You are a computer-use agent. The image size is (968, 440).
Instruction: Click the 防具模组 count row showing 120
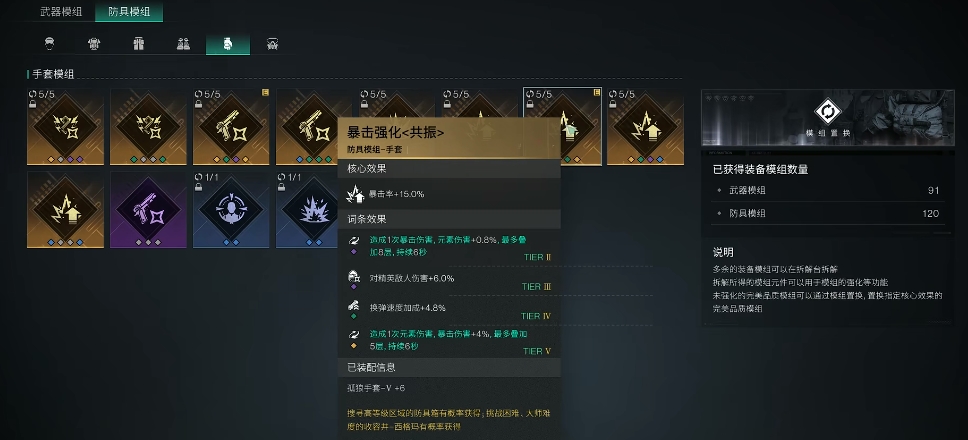pos(827,214)
